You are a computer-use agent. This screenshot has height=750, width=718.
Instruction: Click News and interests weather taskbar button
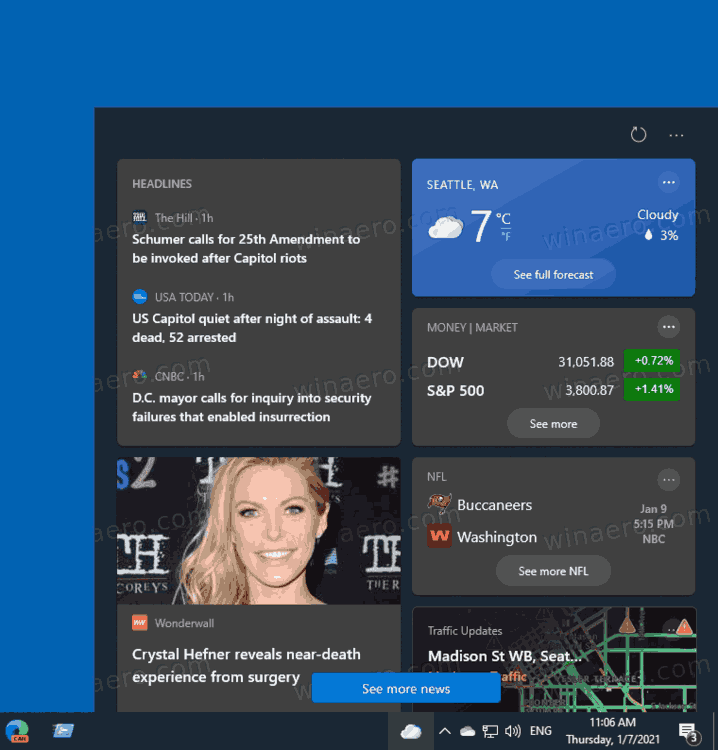click(x=411, y=731)
